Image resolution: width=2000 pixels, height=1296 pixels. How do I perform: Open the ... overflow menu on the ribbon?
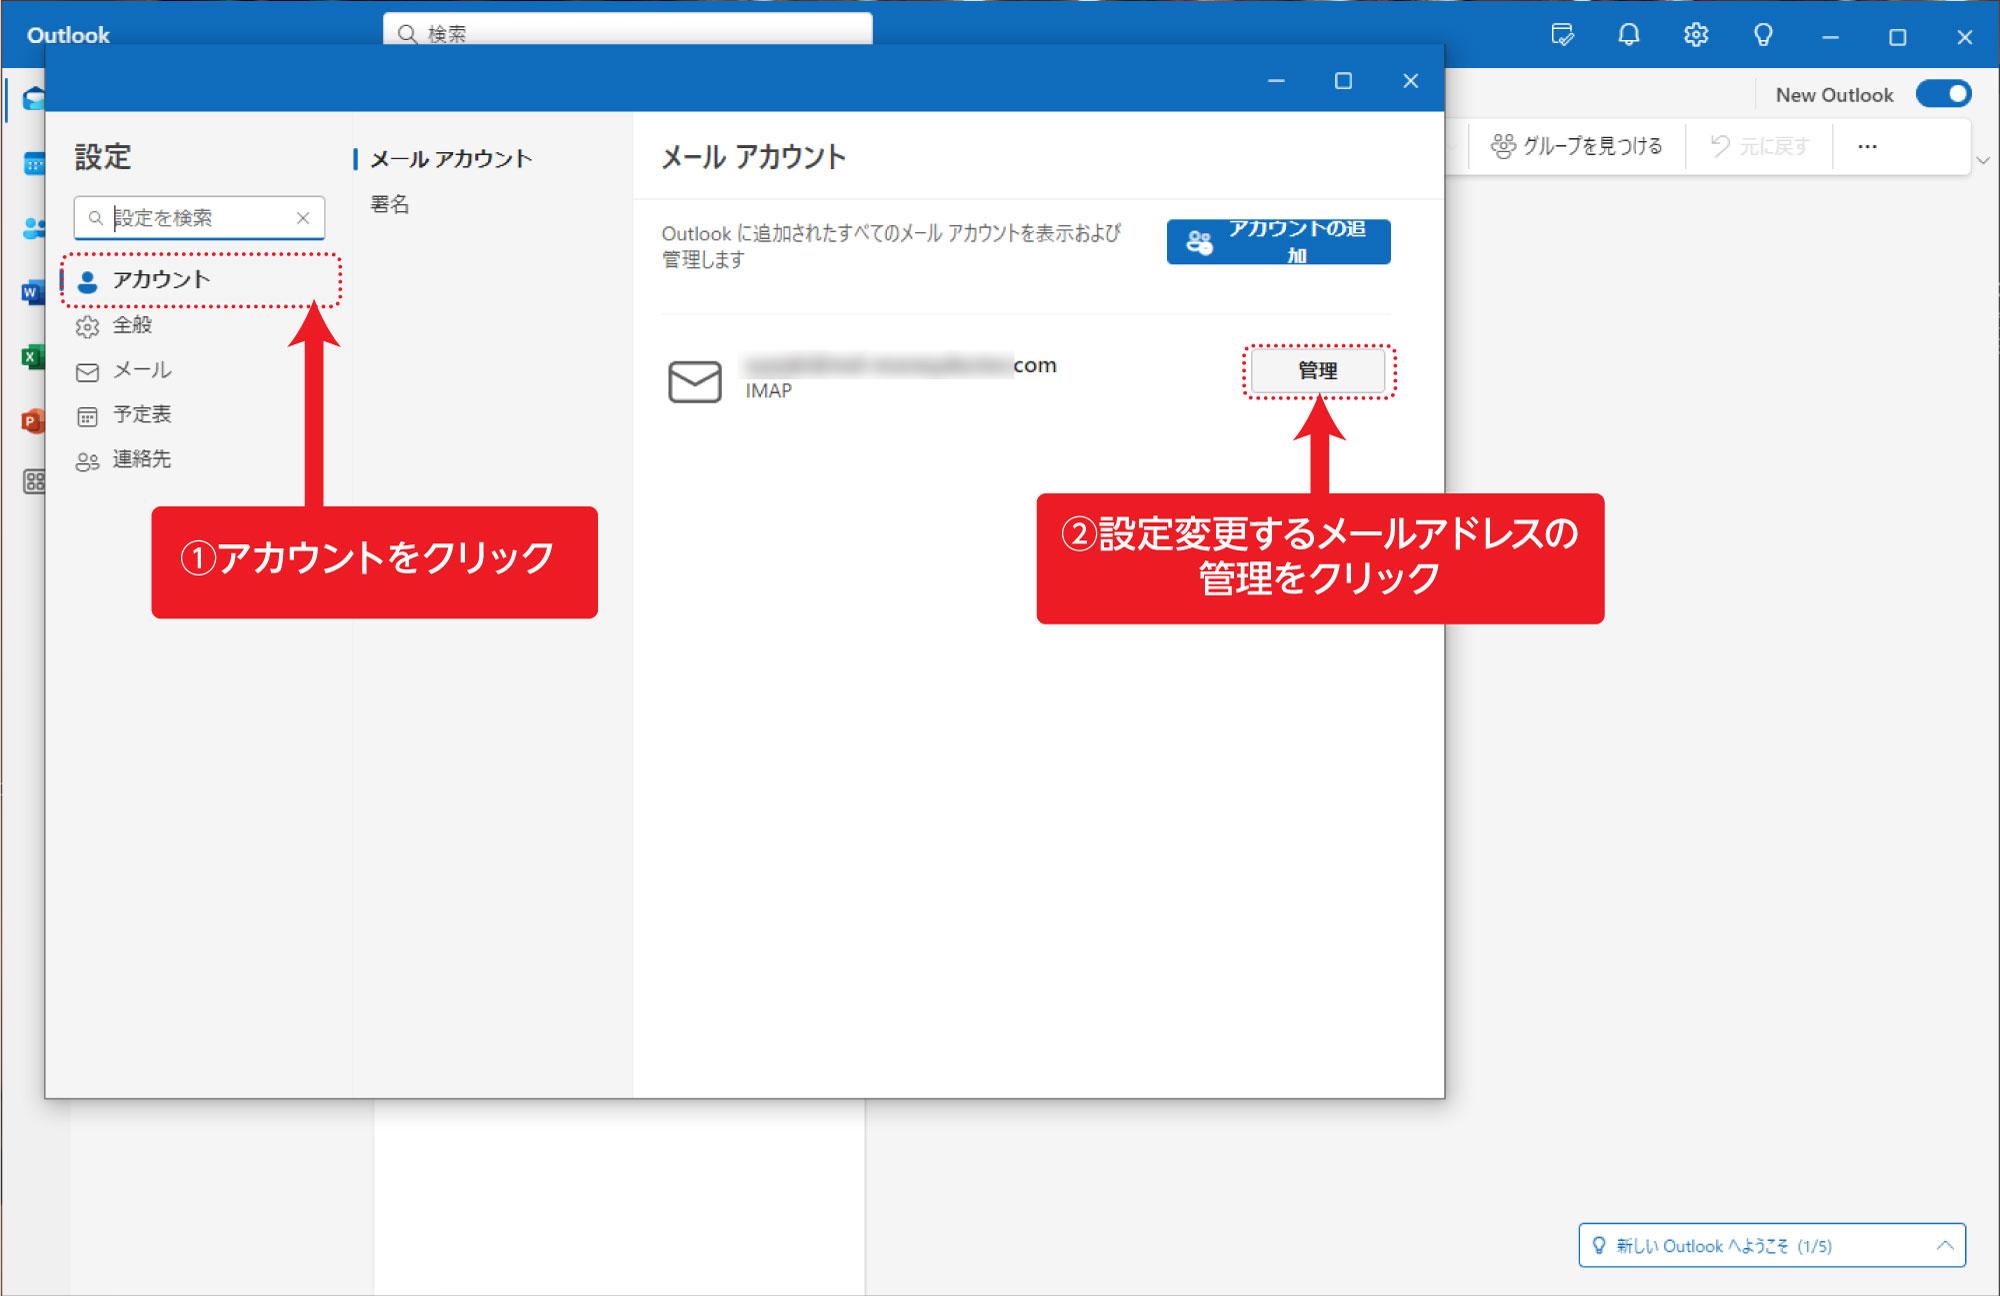point(1868,145)
